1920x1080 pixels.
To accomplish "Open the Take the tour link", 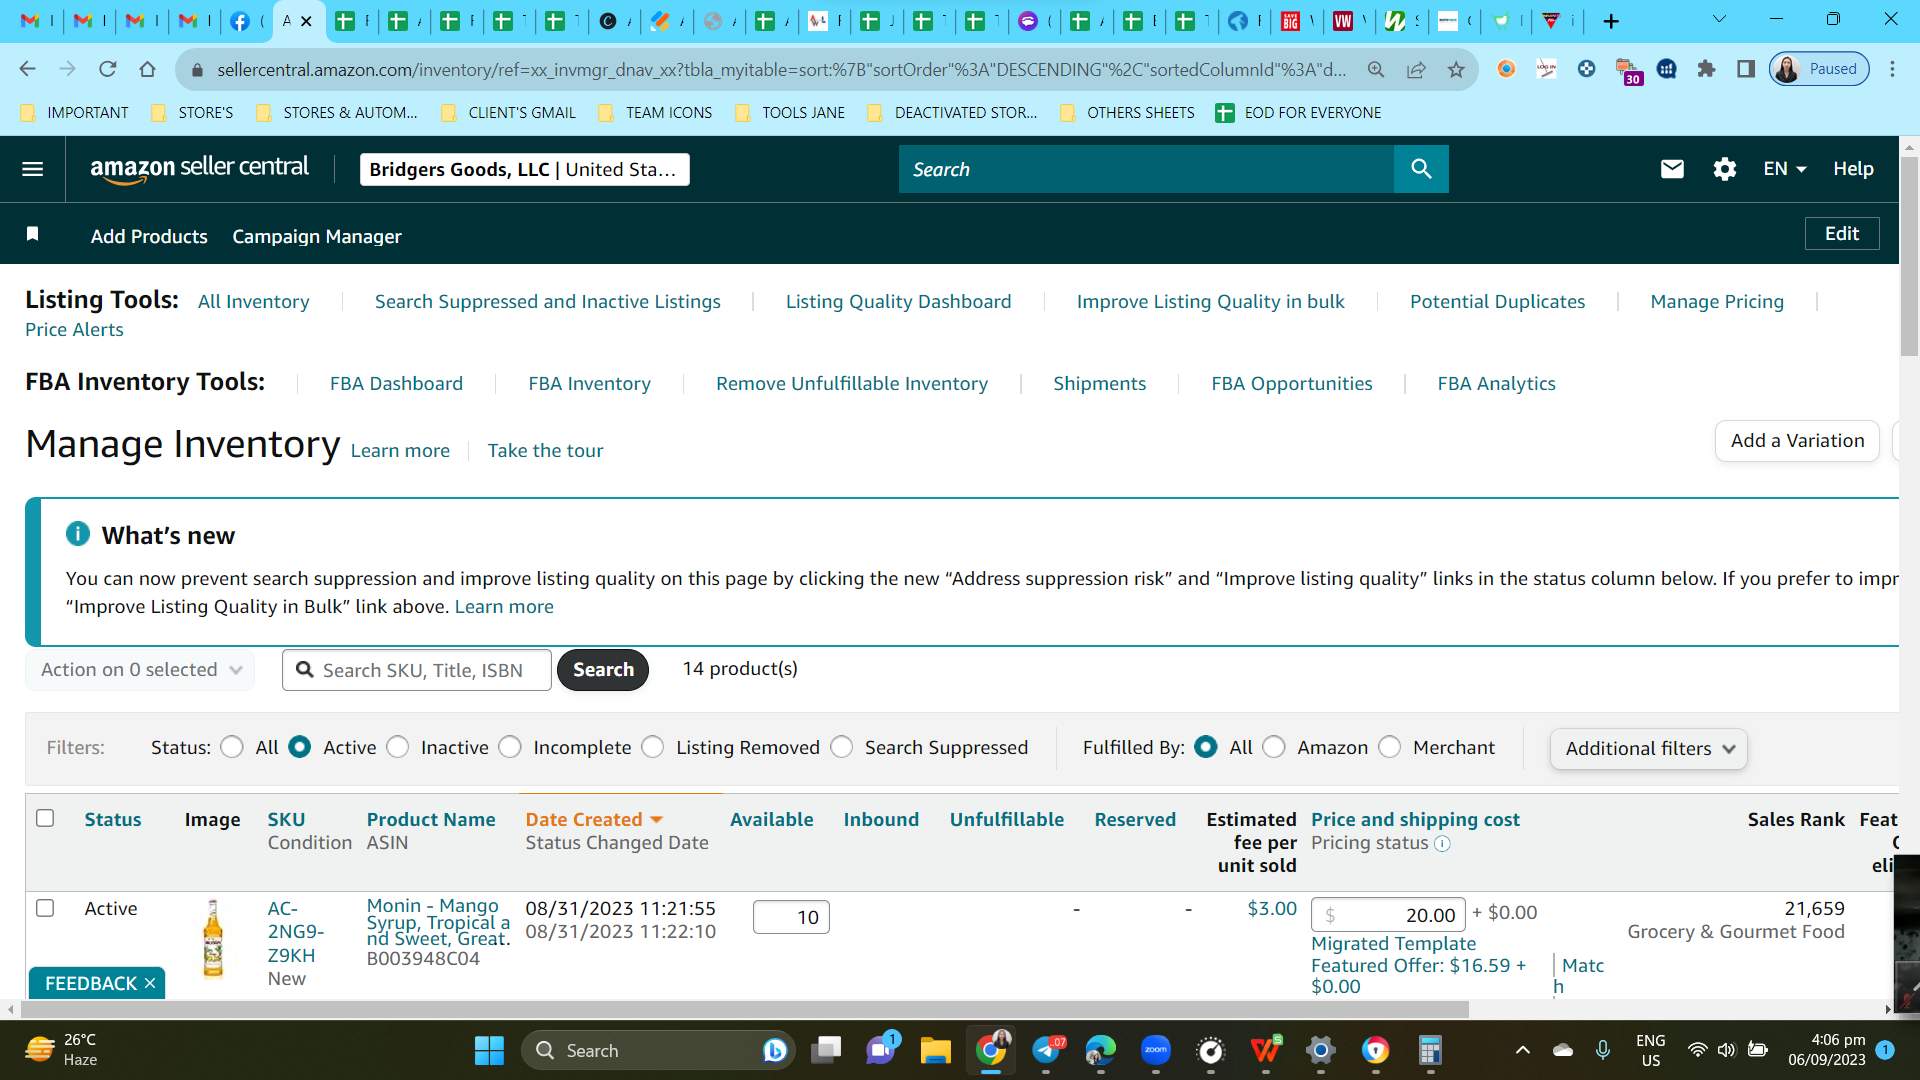I will (545, 450).
